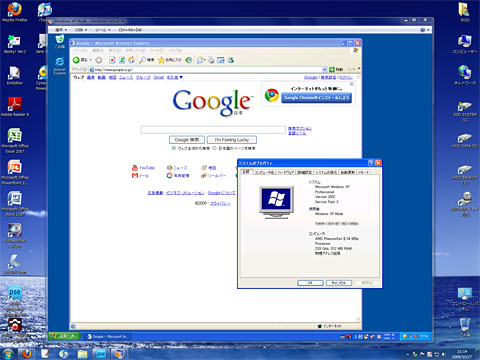The width and height of the screenshot is (480, 360).
Task: Switch to the Hardware tab in System Properties
Action: (x=286, y=172)
